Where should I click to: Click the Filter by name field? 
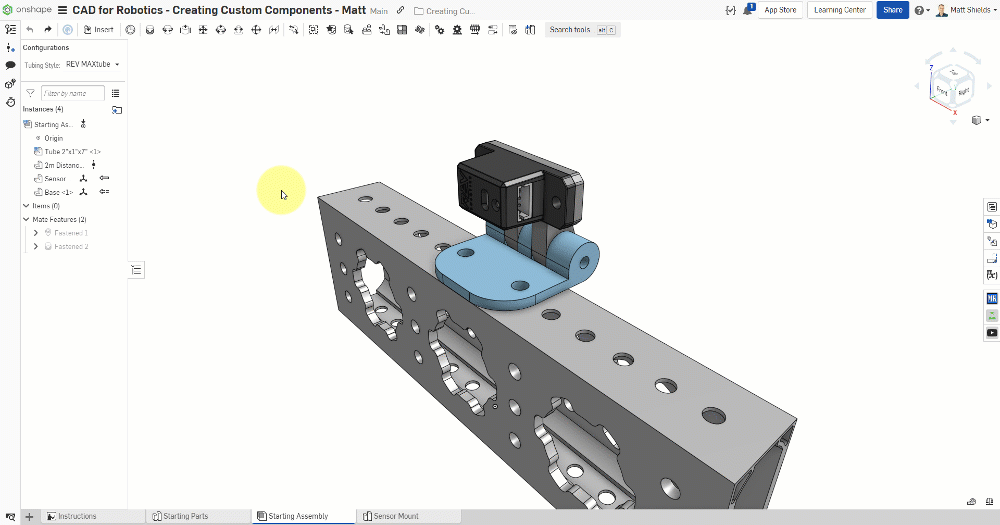[72, 93]
